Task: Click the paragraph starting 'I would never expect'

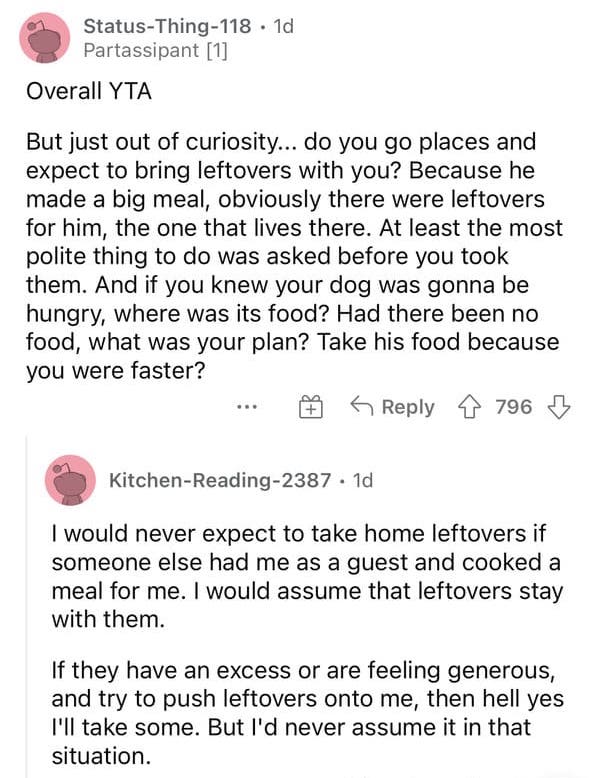Action: [x=307, y=577]
